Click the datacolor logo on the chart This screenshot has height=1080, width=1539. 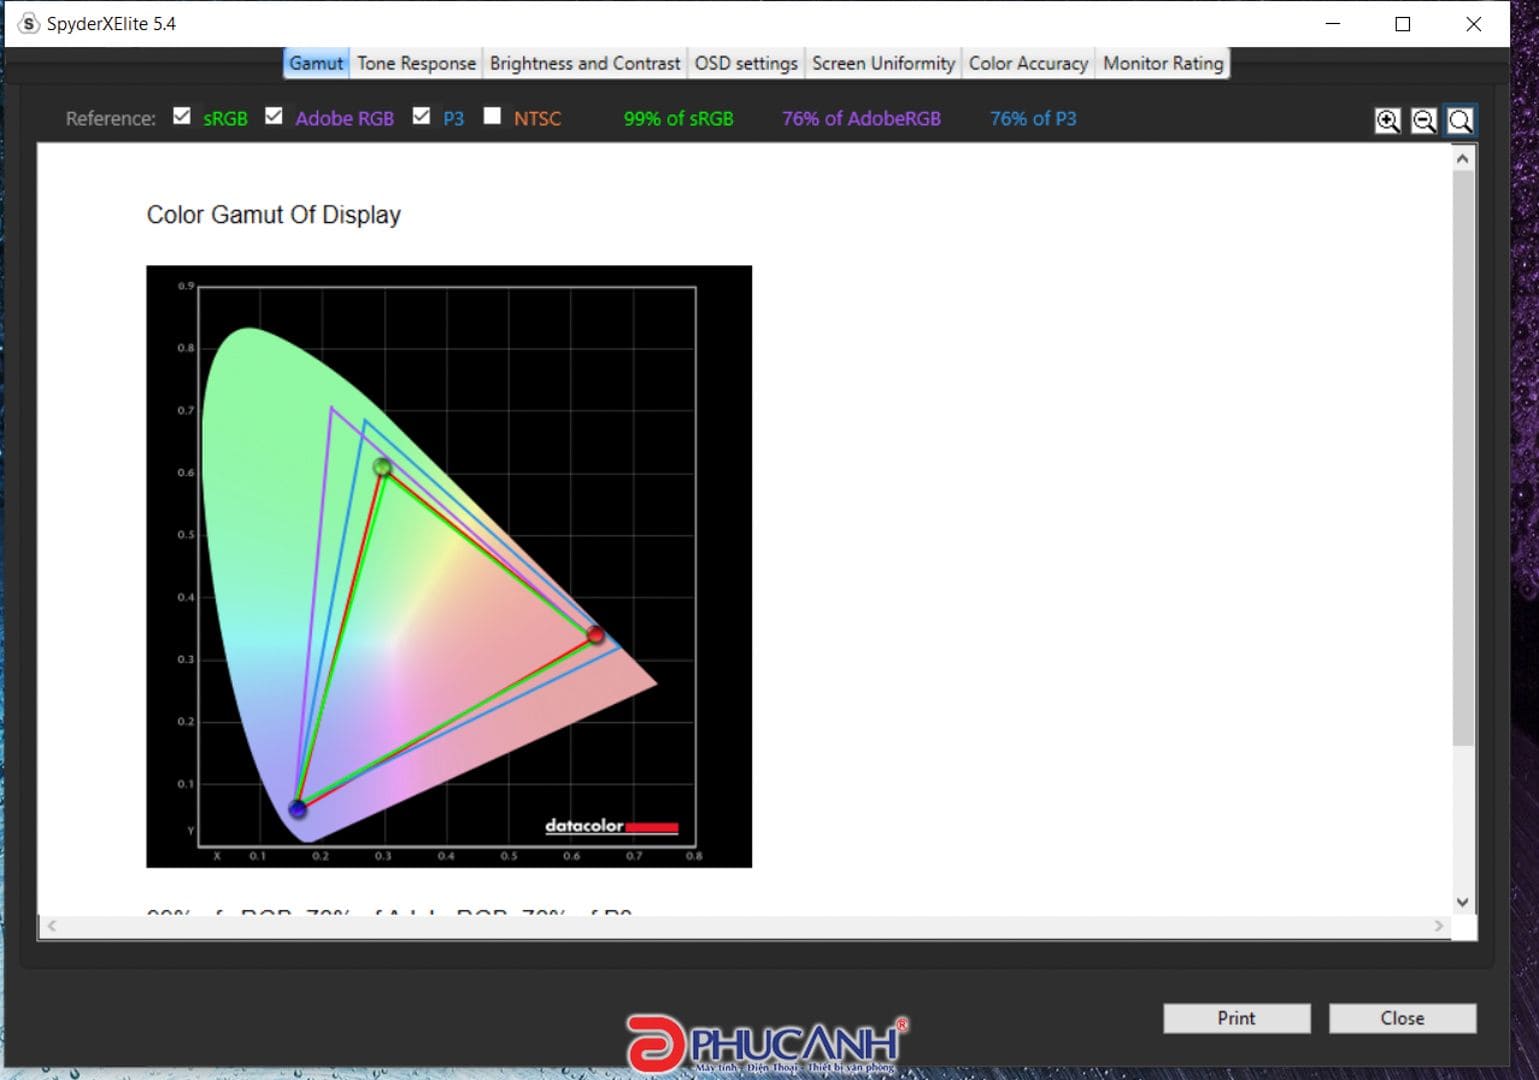(611, 826)
